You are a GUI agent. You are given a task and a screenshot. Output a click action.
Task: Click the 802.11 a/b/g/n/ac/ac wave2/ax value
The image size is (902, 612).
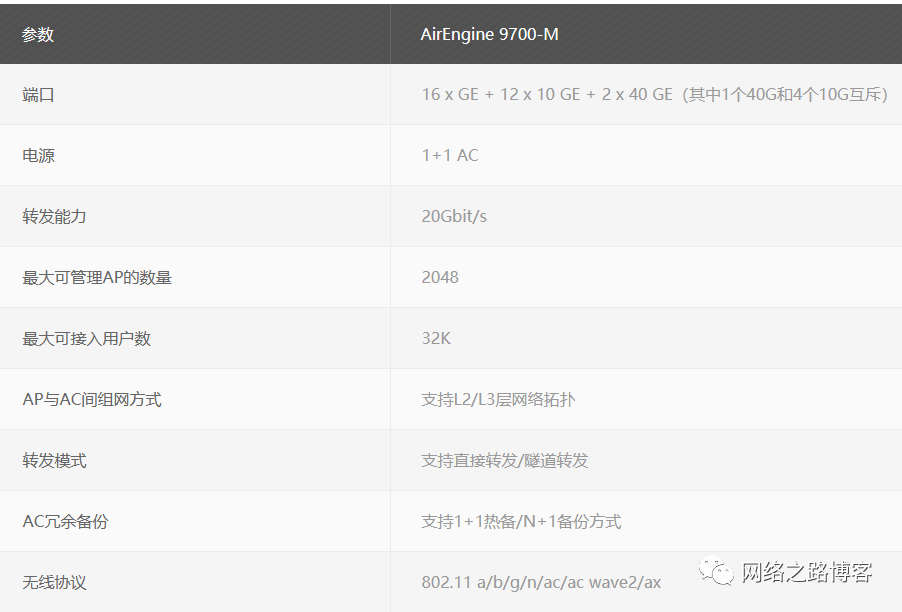click(x=541, y=582)
